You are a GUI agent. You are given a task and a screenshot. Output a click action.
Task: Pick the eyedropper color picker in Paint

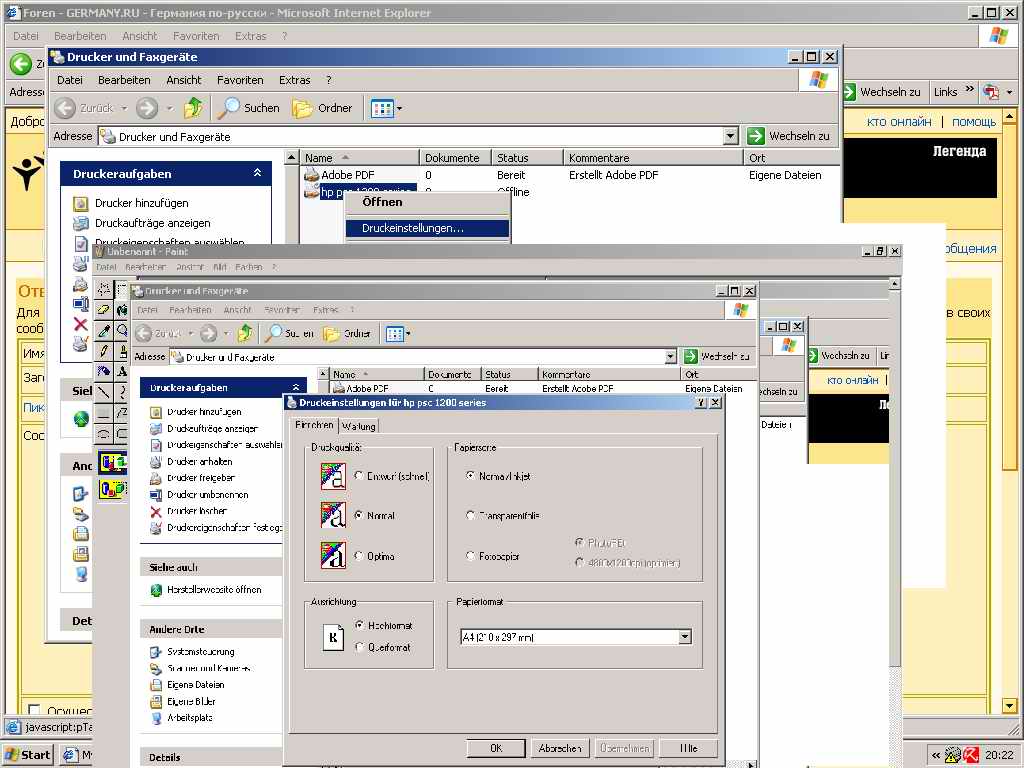[104, 331]
